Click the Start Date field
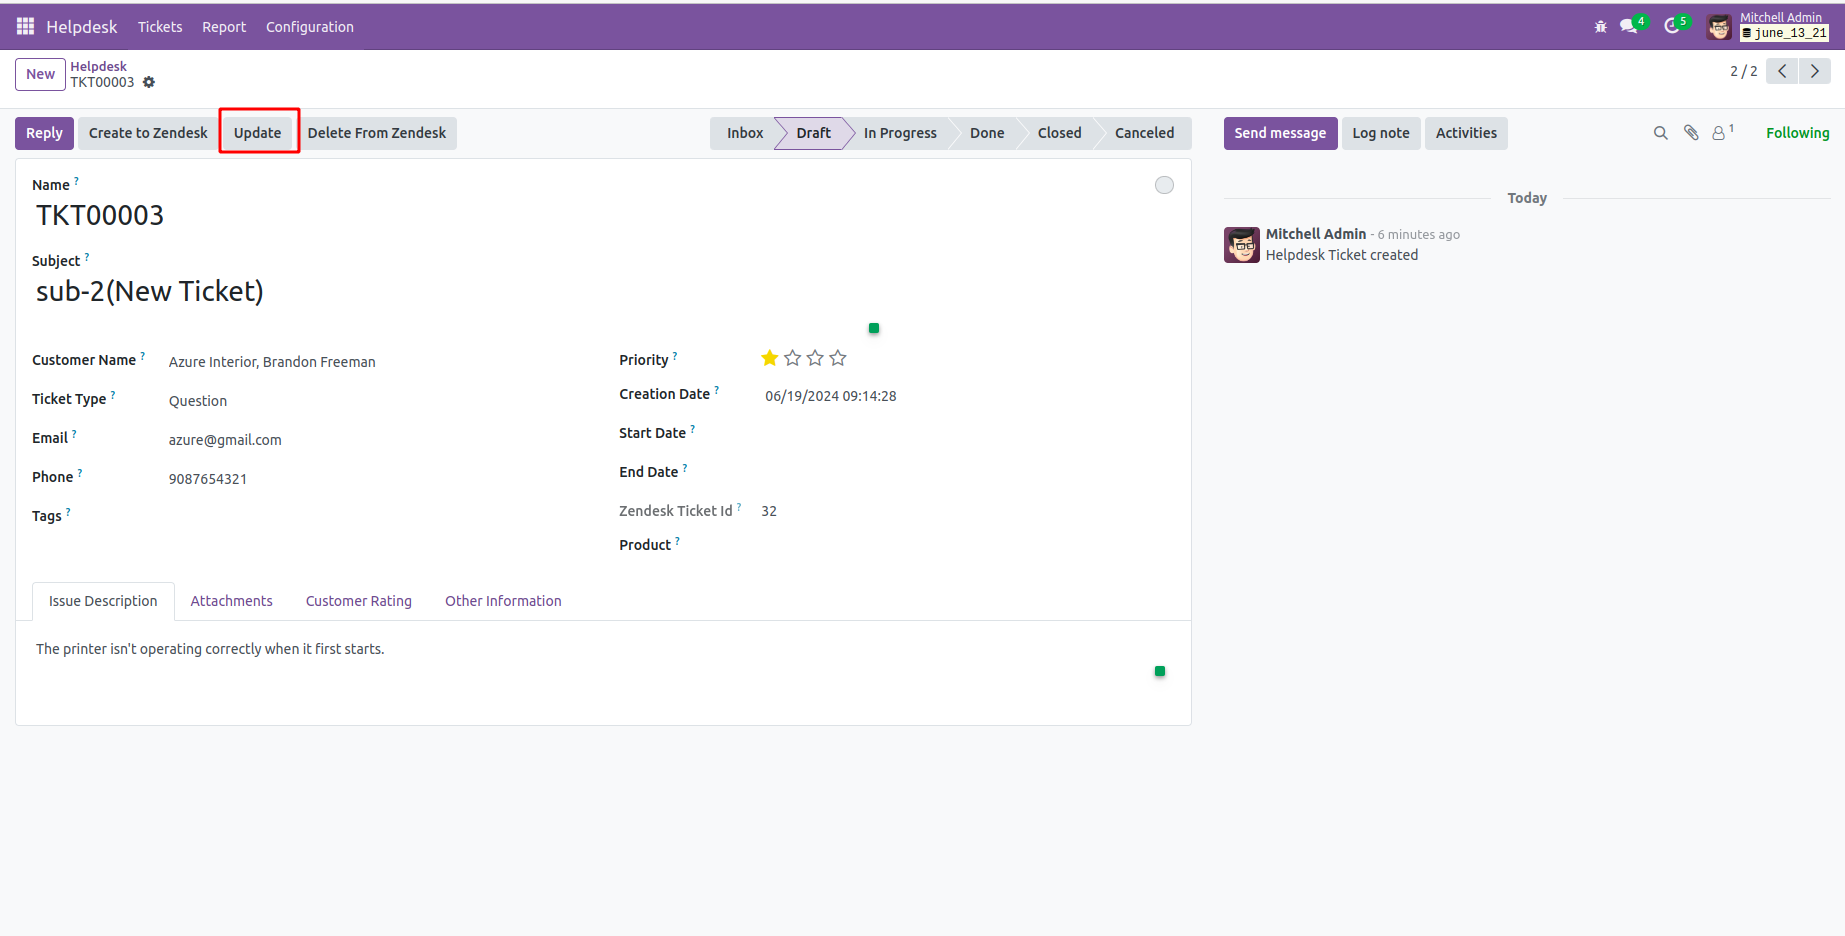 [x=967, y=434]
